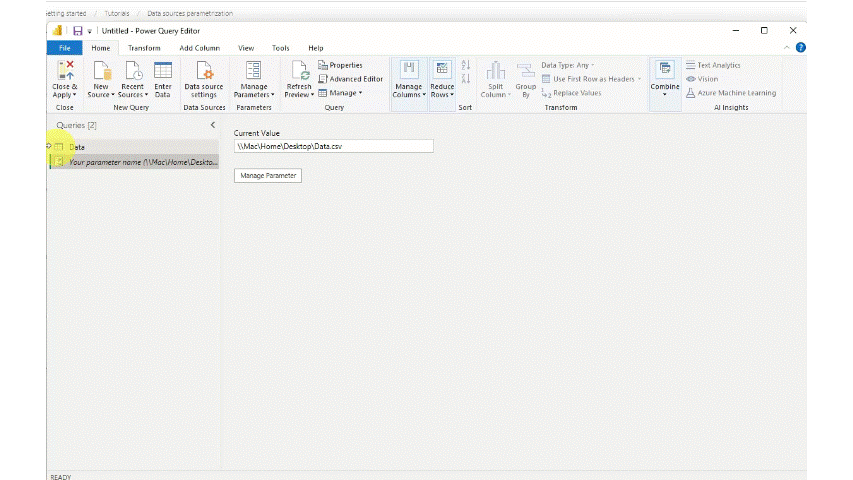Collapse the ribbon using the caret
The height and width of the screenshot is (480, 853).
click(x=787, y=48)
